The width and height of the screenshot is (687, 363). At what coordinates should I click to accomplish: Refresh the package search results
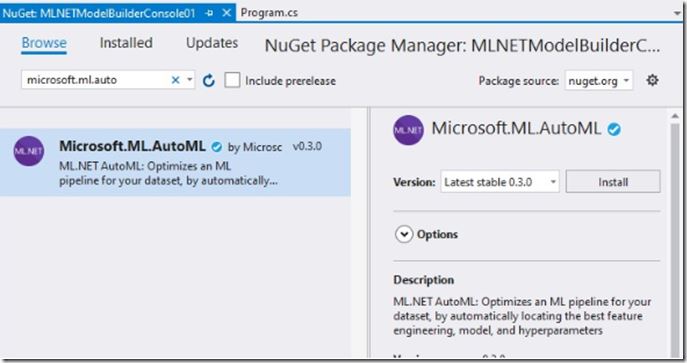coord(209,81)
